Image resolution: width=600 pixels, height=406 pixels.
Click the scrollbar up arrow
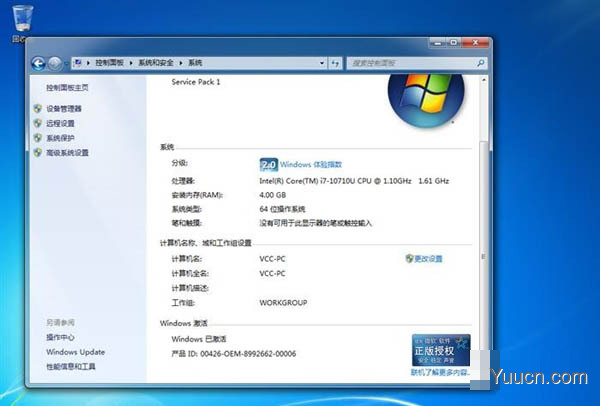pos(484,80)
